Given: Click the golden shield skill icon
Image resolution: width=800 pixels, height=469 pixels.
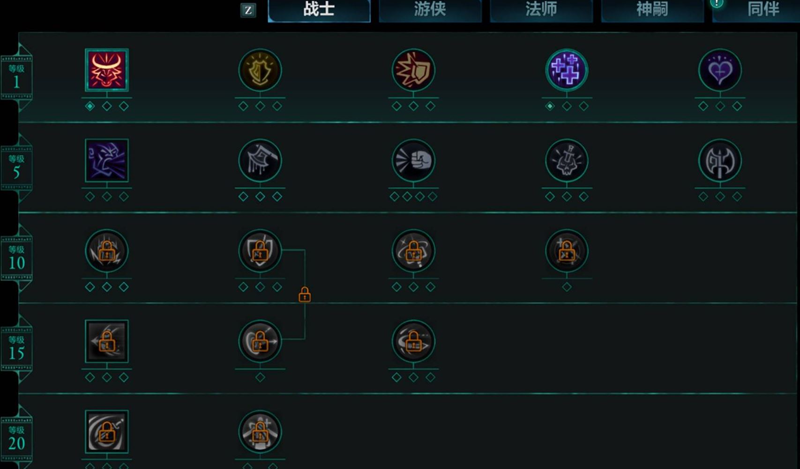Looking at the screenshot, I should pyautogui.click(x=260, y=70).
